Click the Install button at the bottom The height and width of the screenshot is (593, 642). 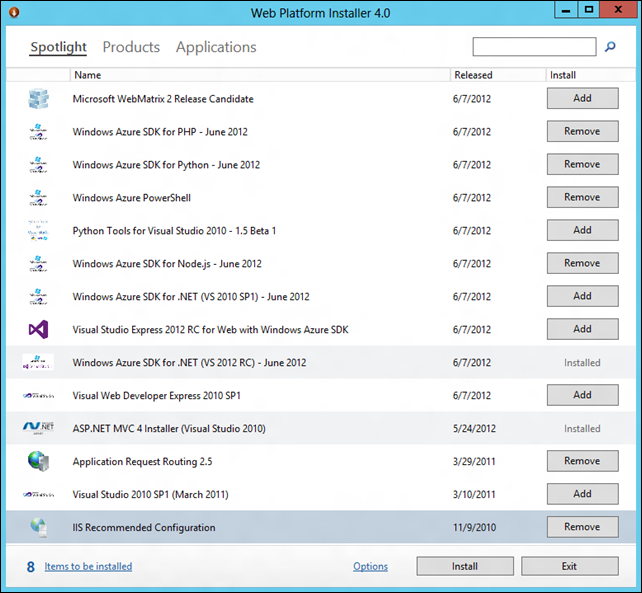click(x=465, y=566)
